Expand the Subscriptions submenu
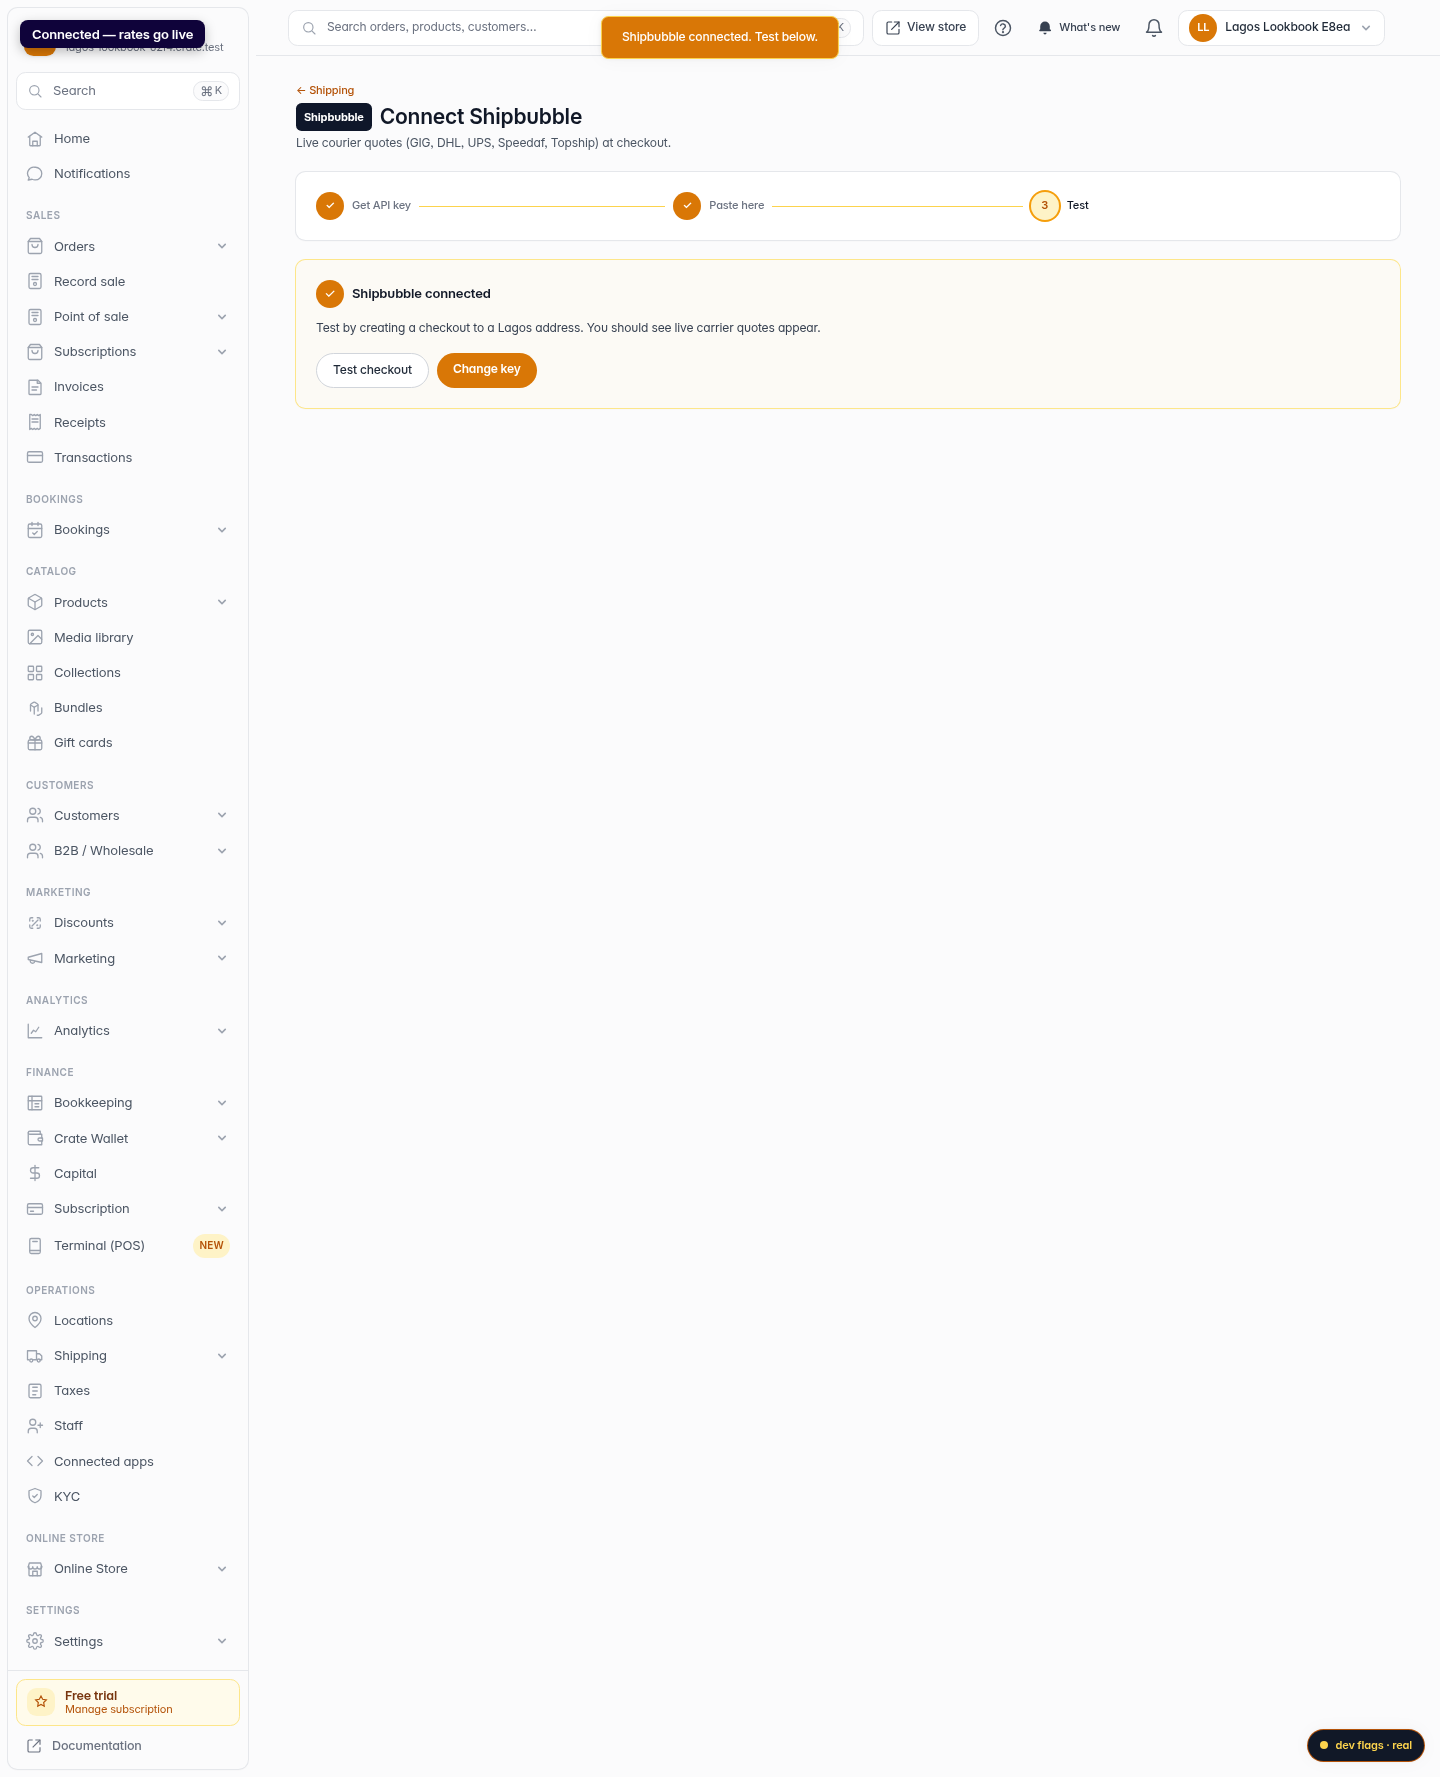Screen dimensions: 1440x1777 pos(222,352)
